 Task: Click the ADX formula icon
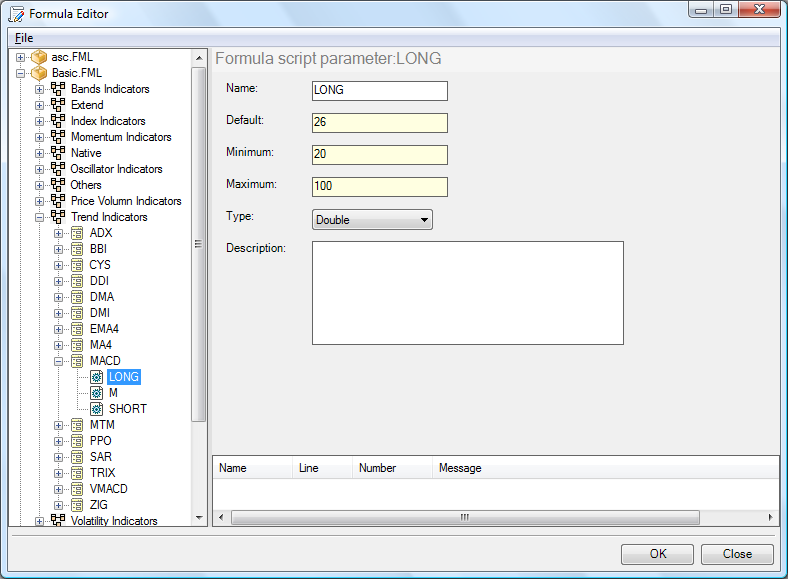(x=77, y=233)
